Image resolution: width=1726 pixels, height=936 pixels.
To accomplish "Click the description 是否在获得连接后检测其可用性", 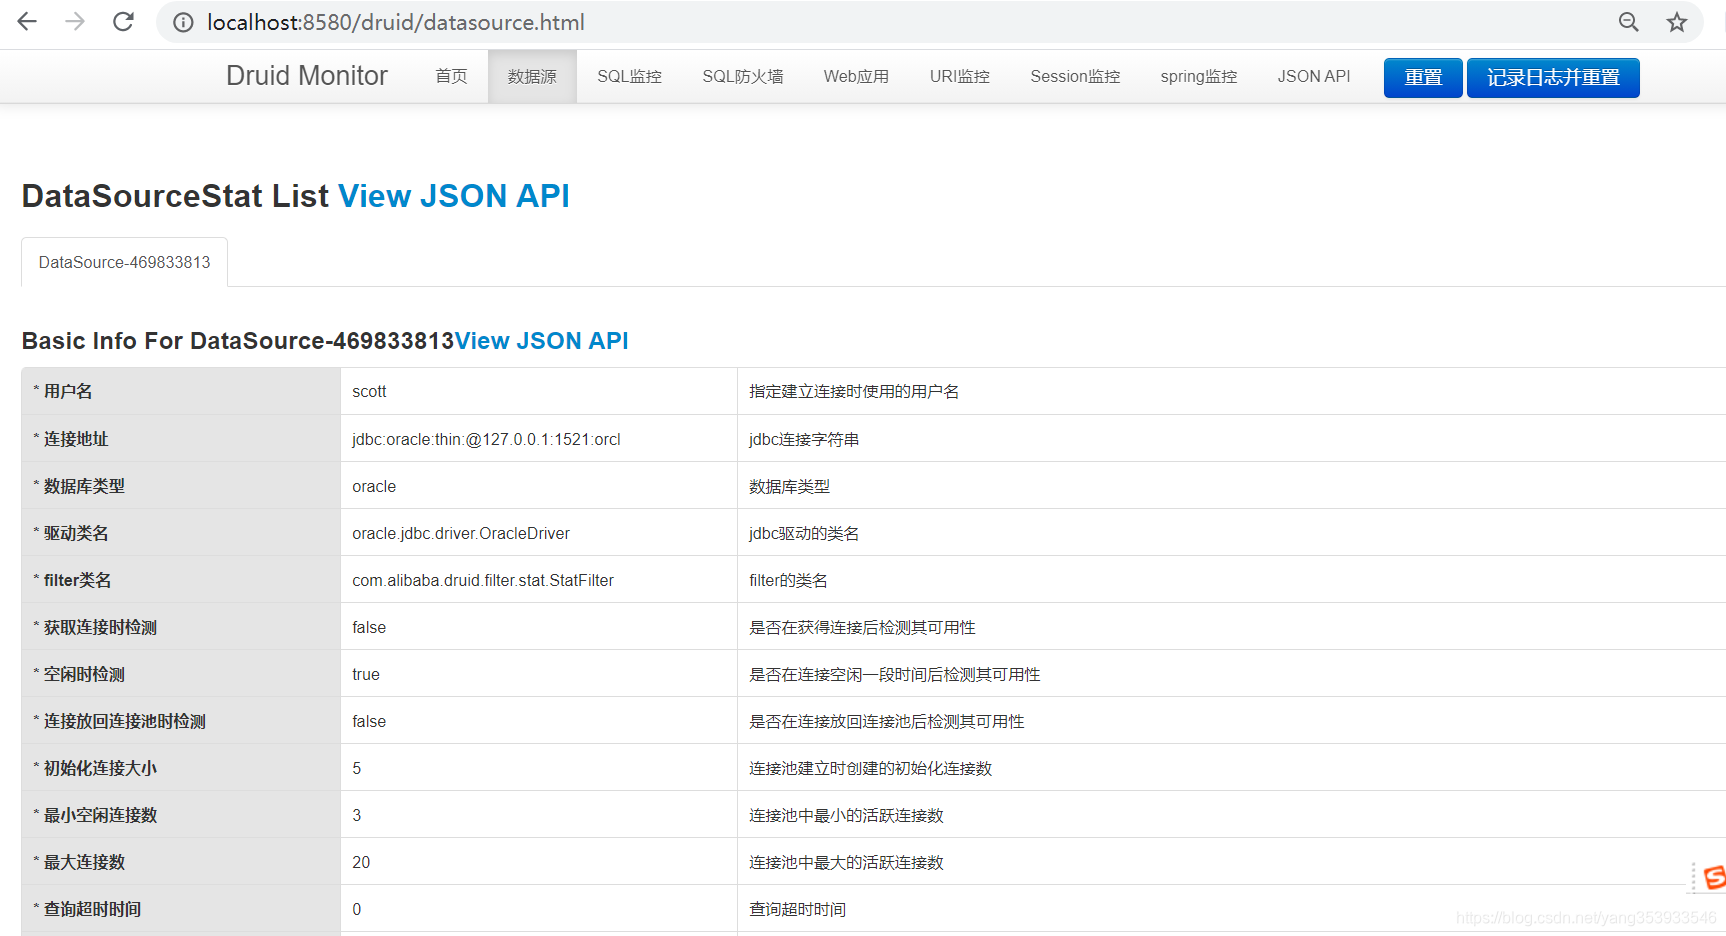I will tap(862, 627).
